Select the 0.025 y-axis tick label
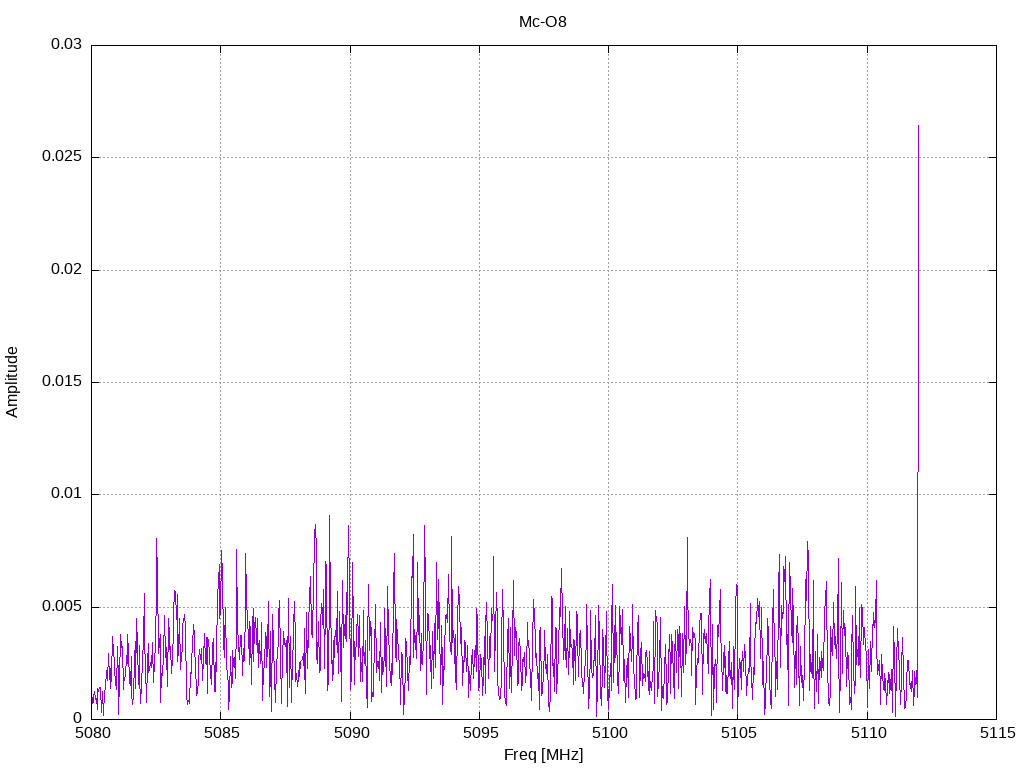Screen dimensions: 1024x768 [x=62, y=158]
